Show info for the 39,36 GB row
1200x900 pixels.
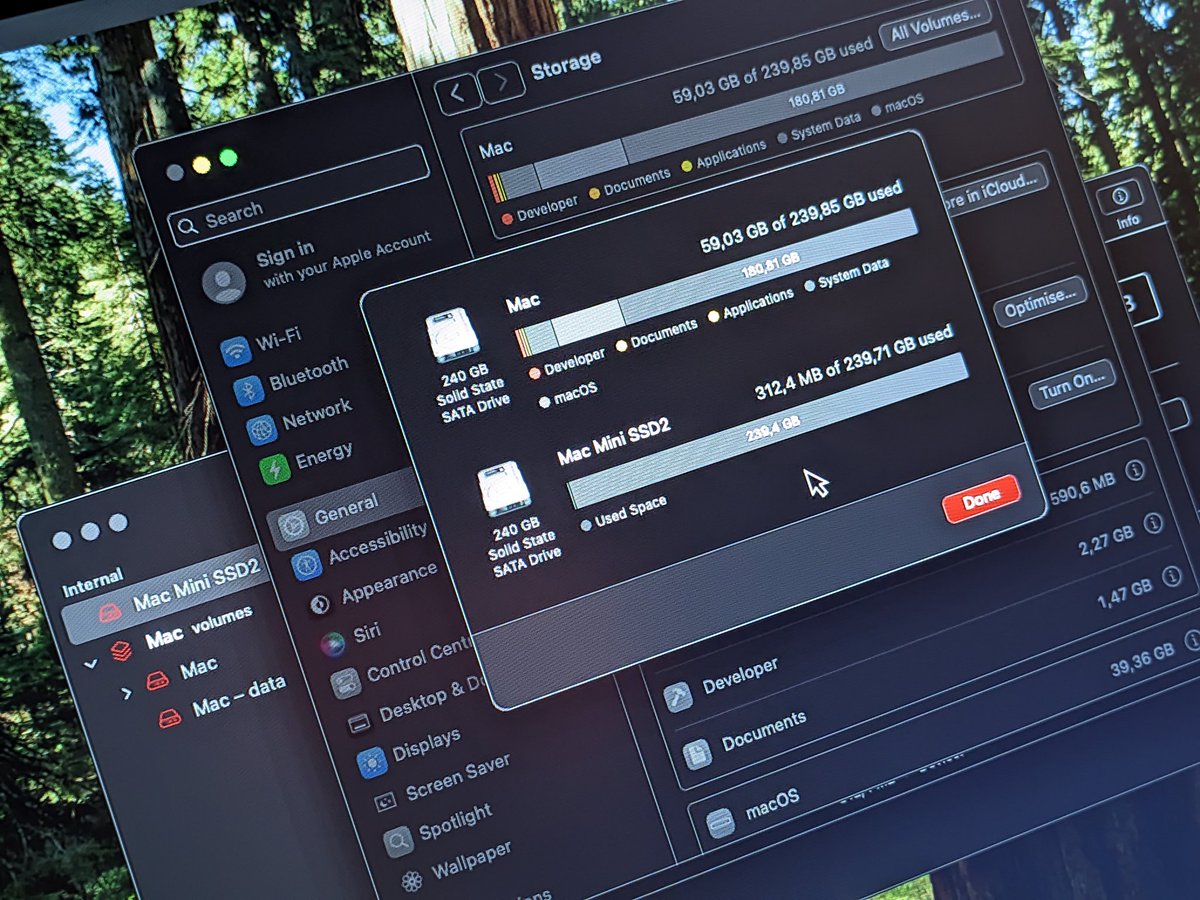coord(1193,641)
